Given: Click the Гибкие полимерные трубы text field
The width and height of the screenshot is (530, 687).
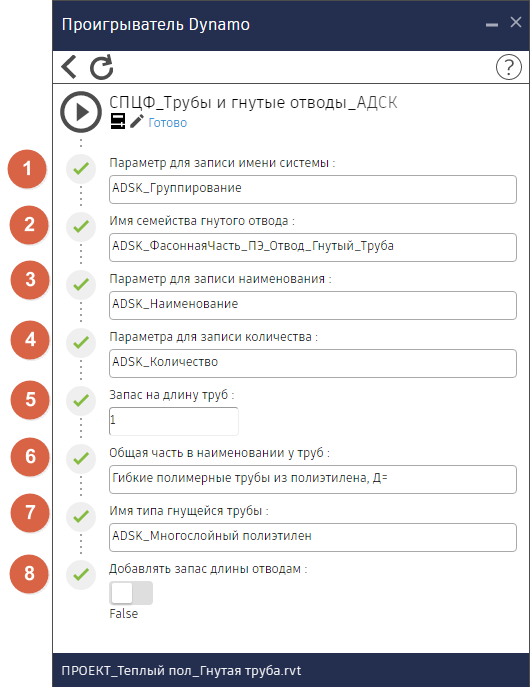Looking at the screenshot, I should click(313, 479).
